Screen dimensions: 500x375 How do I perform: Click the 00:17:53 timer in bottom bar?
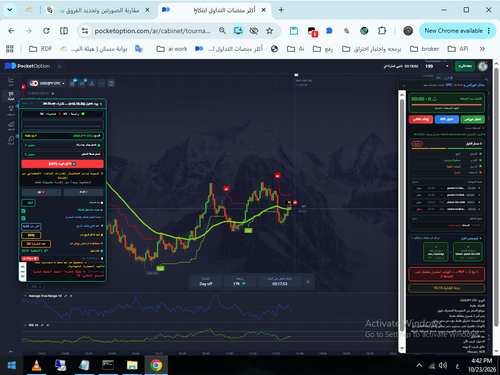[x=279, y=282]
